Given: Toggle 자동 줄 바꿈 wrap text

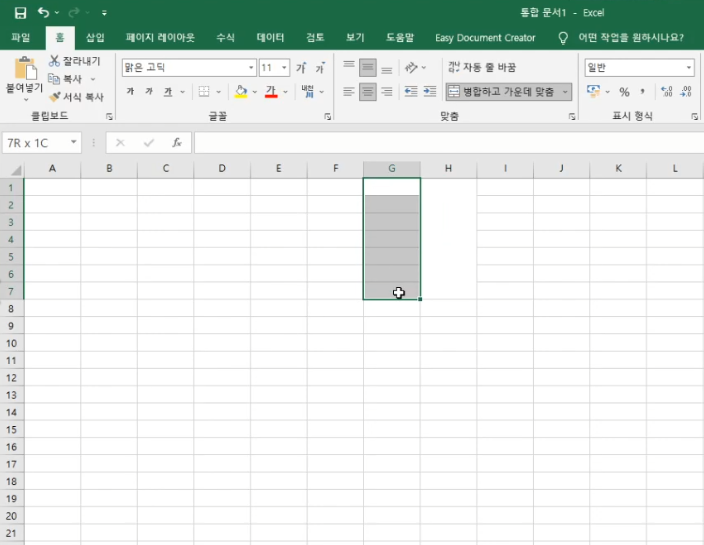Looking at the screenshot, I should (482, 67).
